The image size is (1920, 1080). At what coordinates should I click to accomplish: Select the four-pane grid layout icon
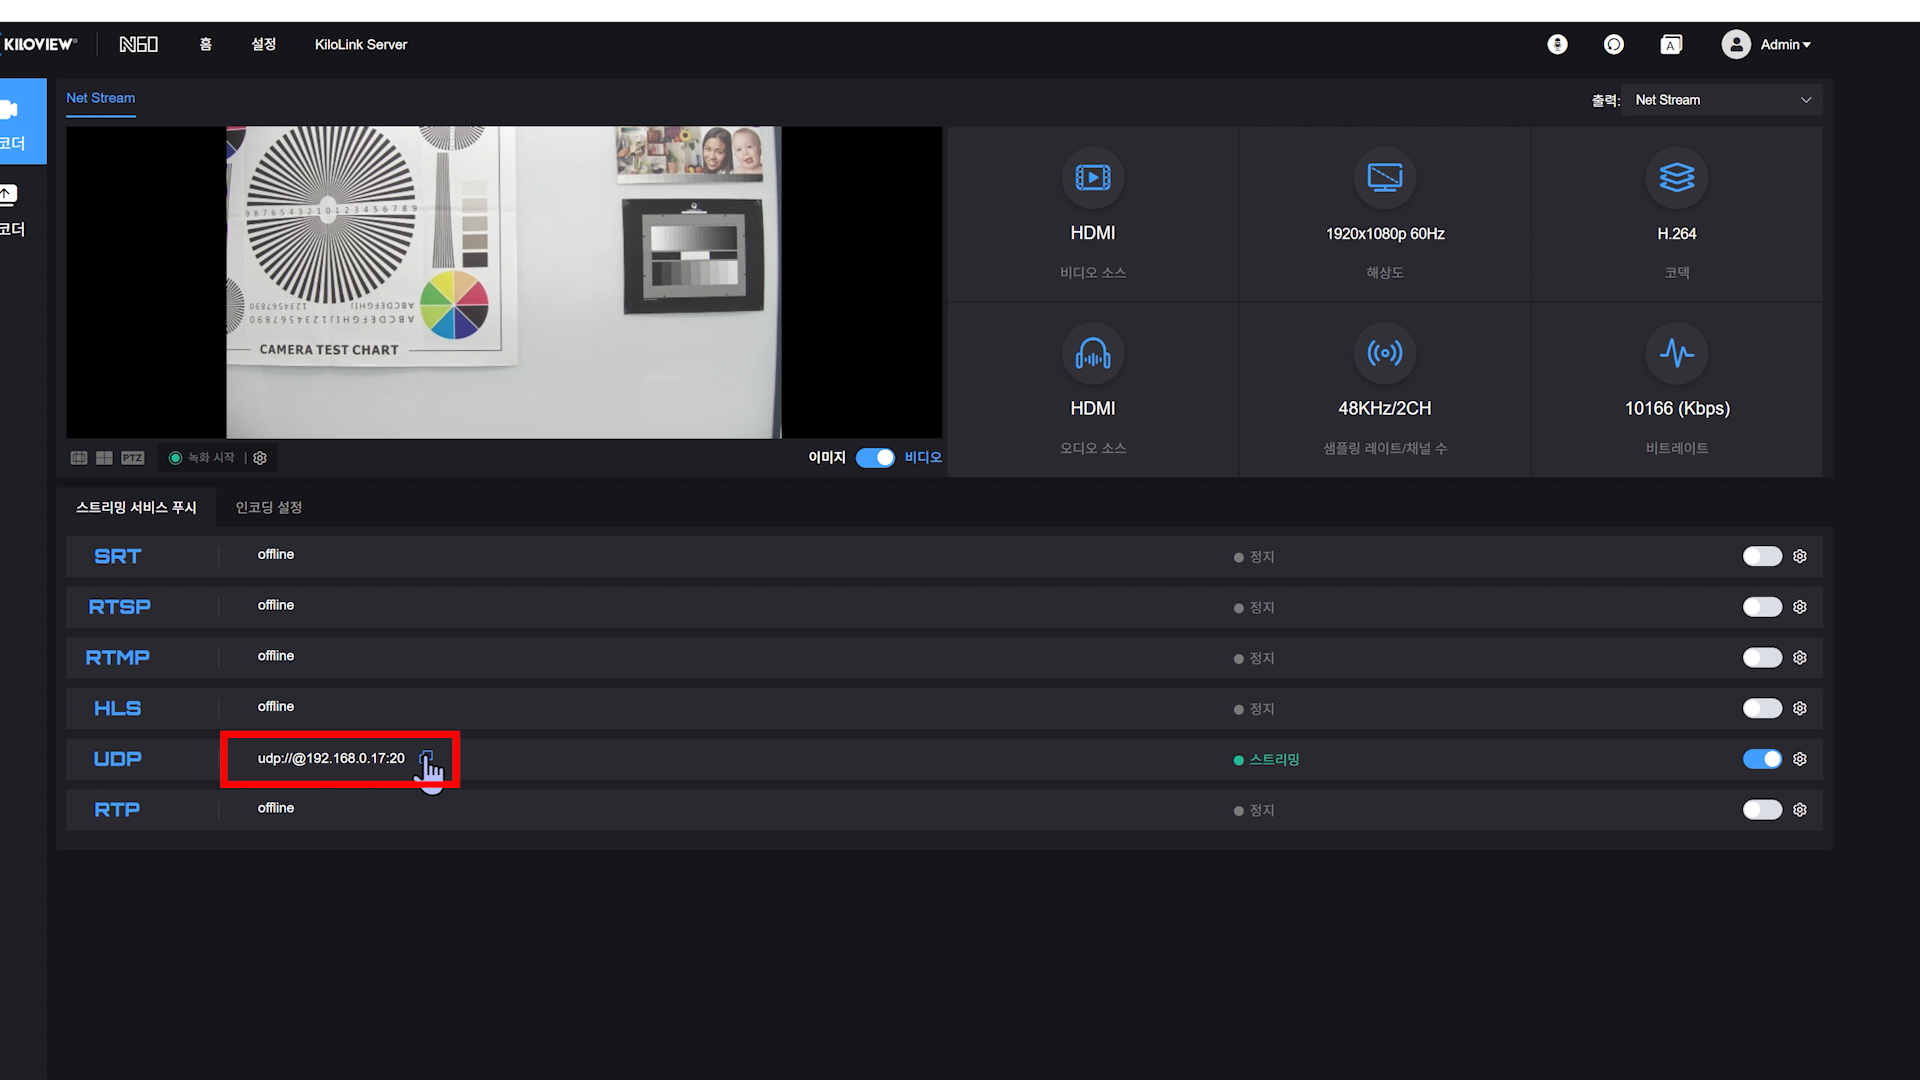104,458
